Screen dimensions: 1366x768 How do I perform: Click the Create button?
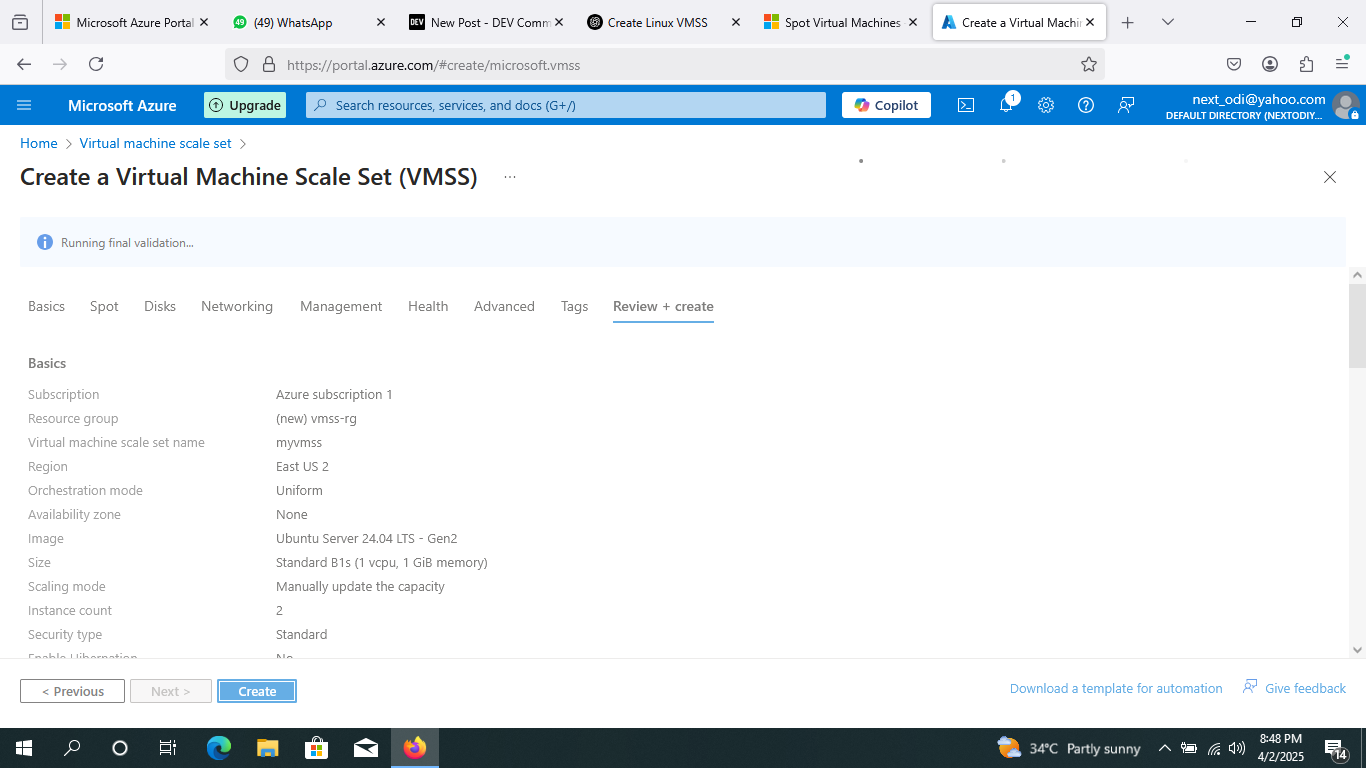pos(257,691)
